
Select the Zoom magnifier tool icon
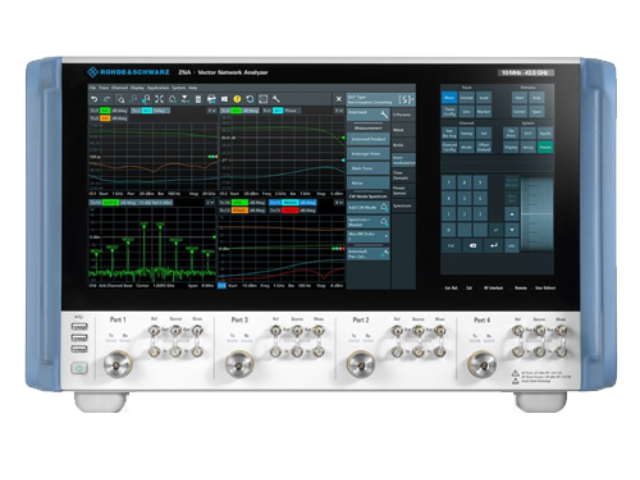[120, 99]
